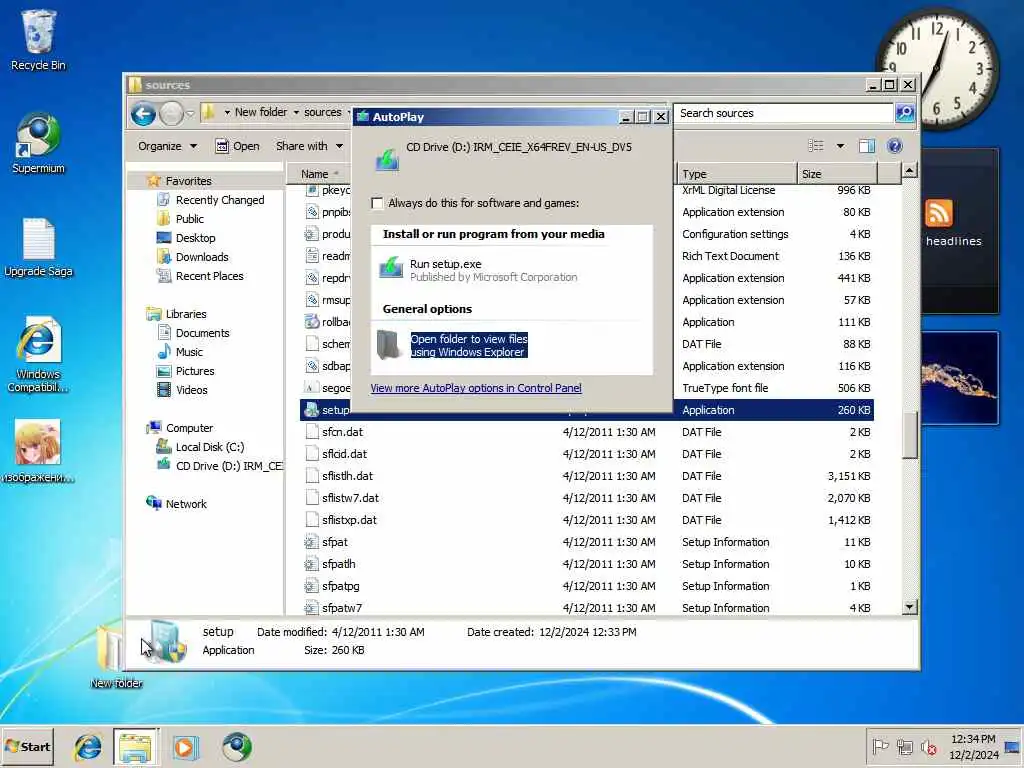Select Videos library
This screenshot has height=768, width=1024.
coord(182,390)
